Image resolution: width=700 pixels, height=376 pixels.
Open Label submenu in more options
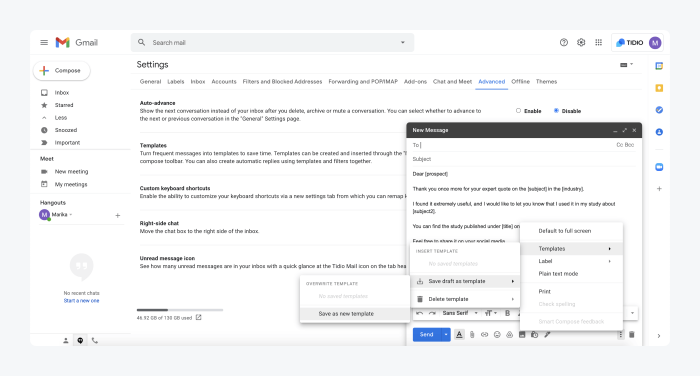pos(571,261)
